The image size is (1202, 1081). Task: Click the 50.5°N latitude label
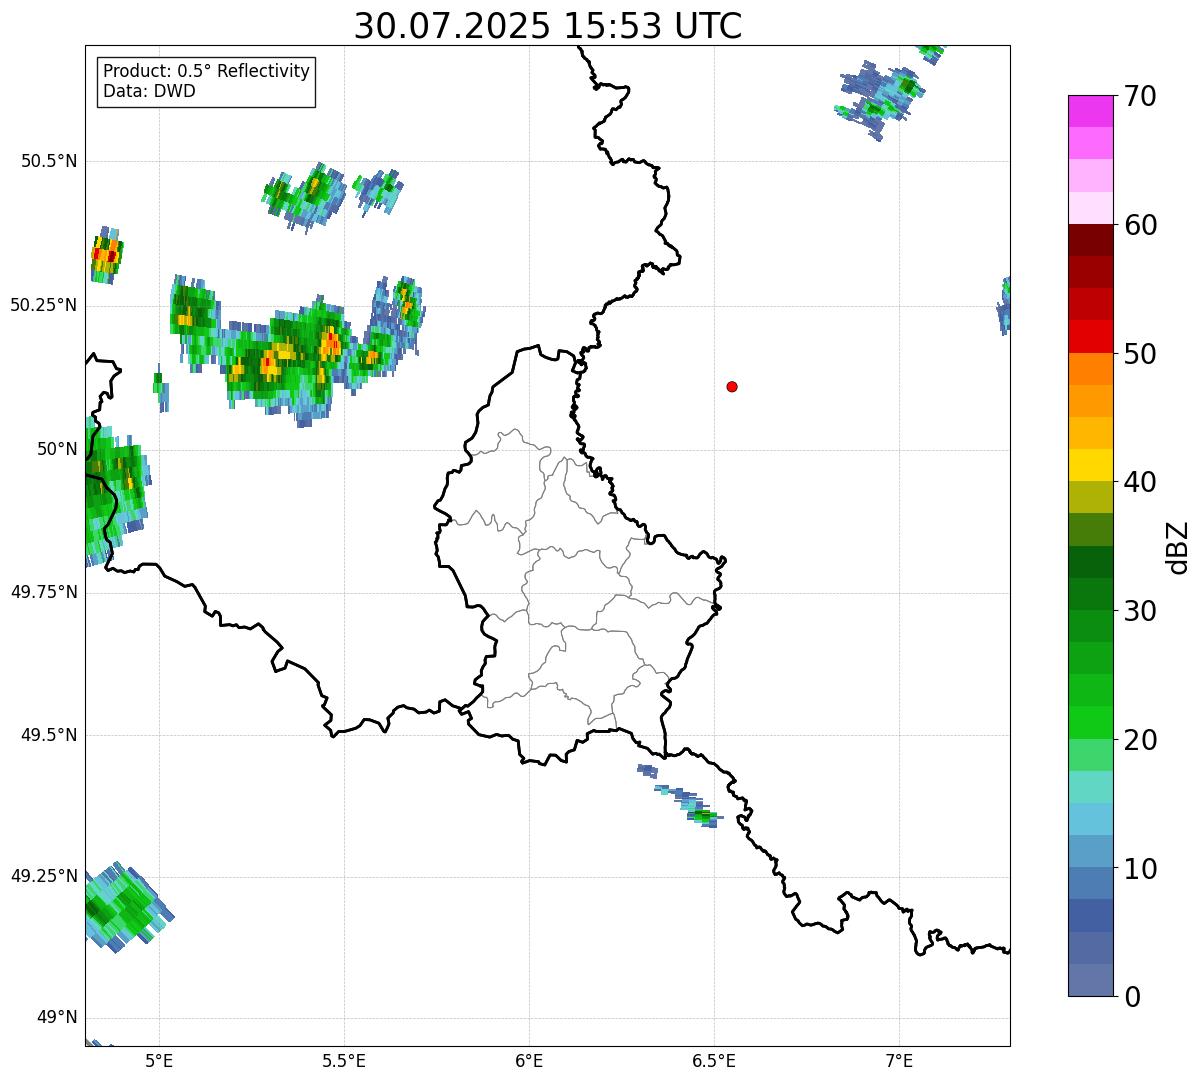click(48, 161)
